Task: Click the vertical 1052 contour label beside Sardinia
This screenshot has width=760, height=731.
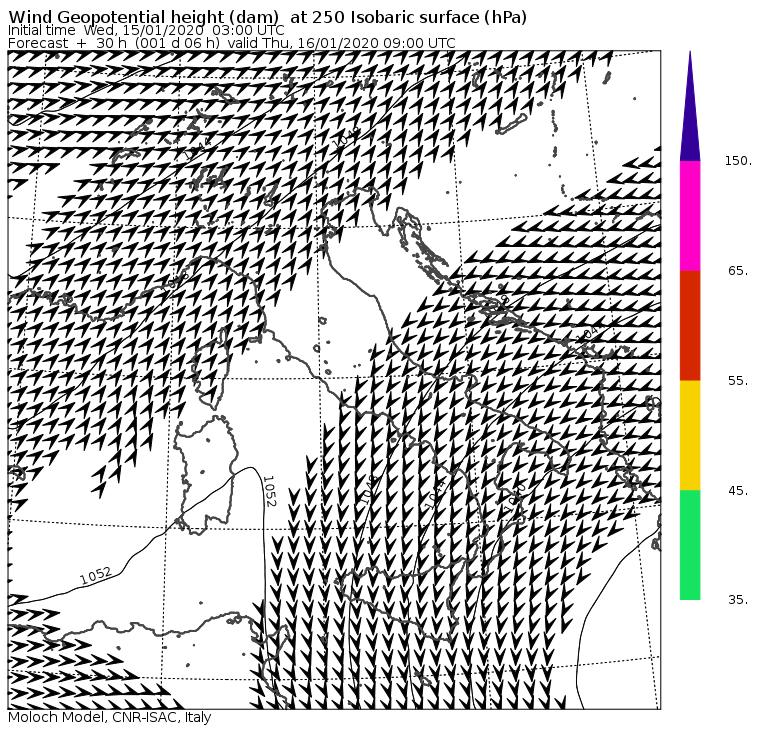Action: [x=269, y=491]
